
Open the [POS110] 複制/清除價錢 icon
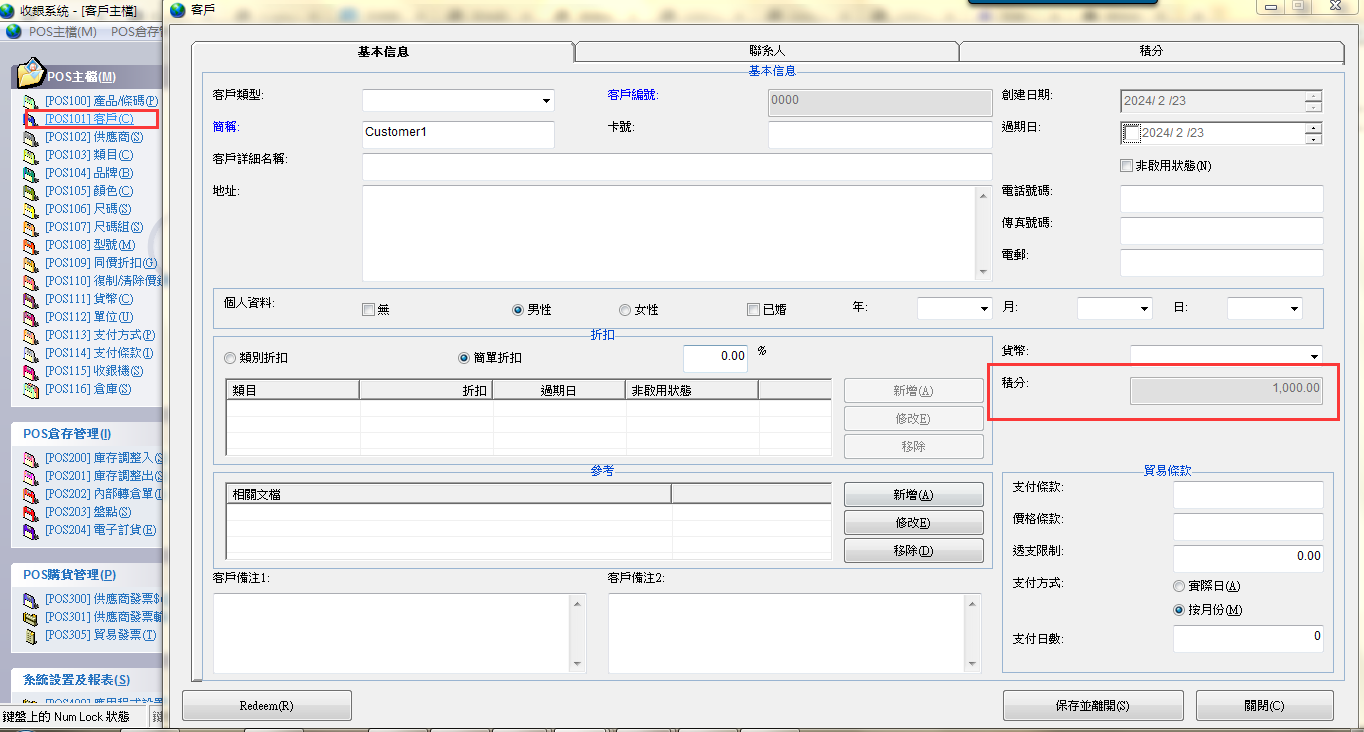point(31,281)
